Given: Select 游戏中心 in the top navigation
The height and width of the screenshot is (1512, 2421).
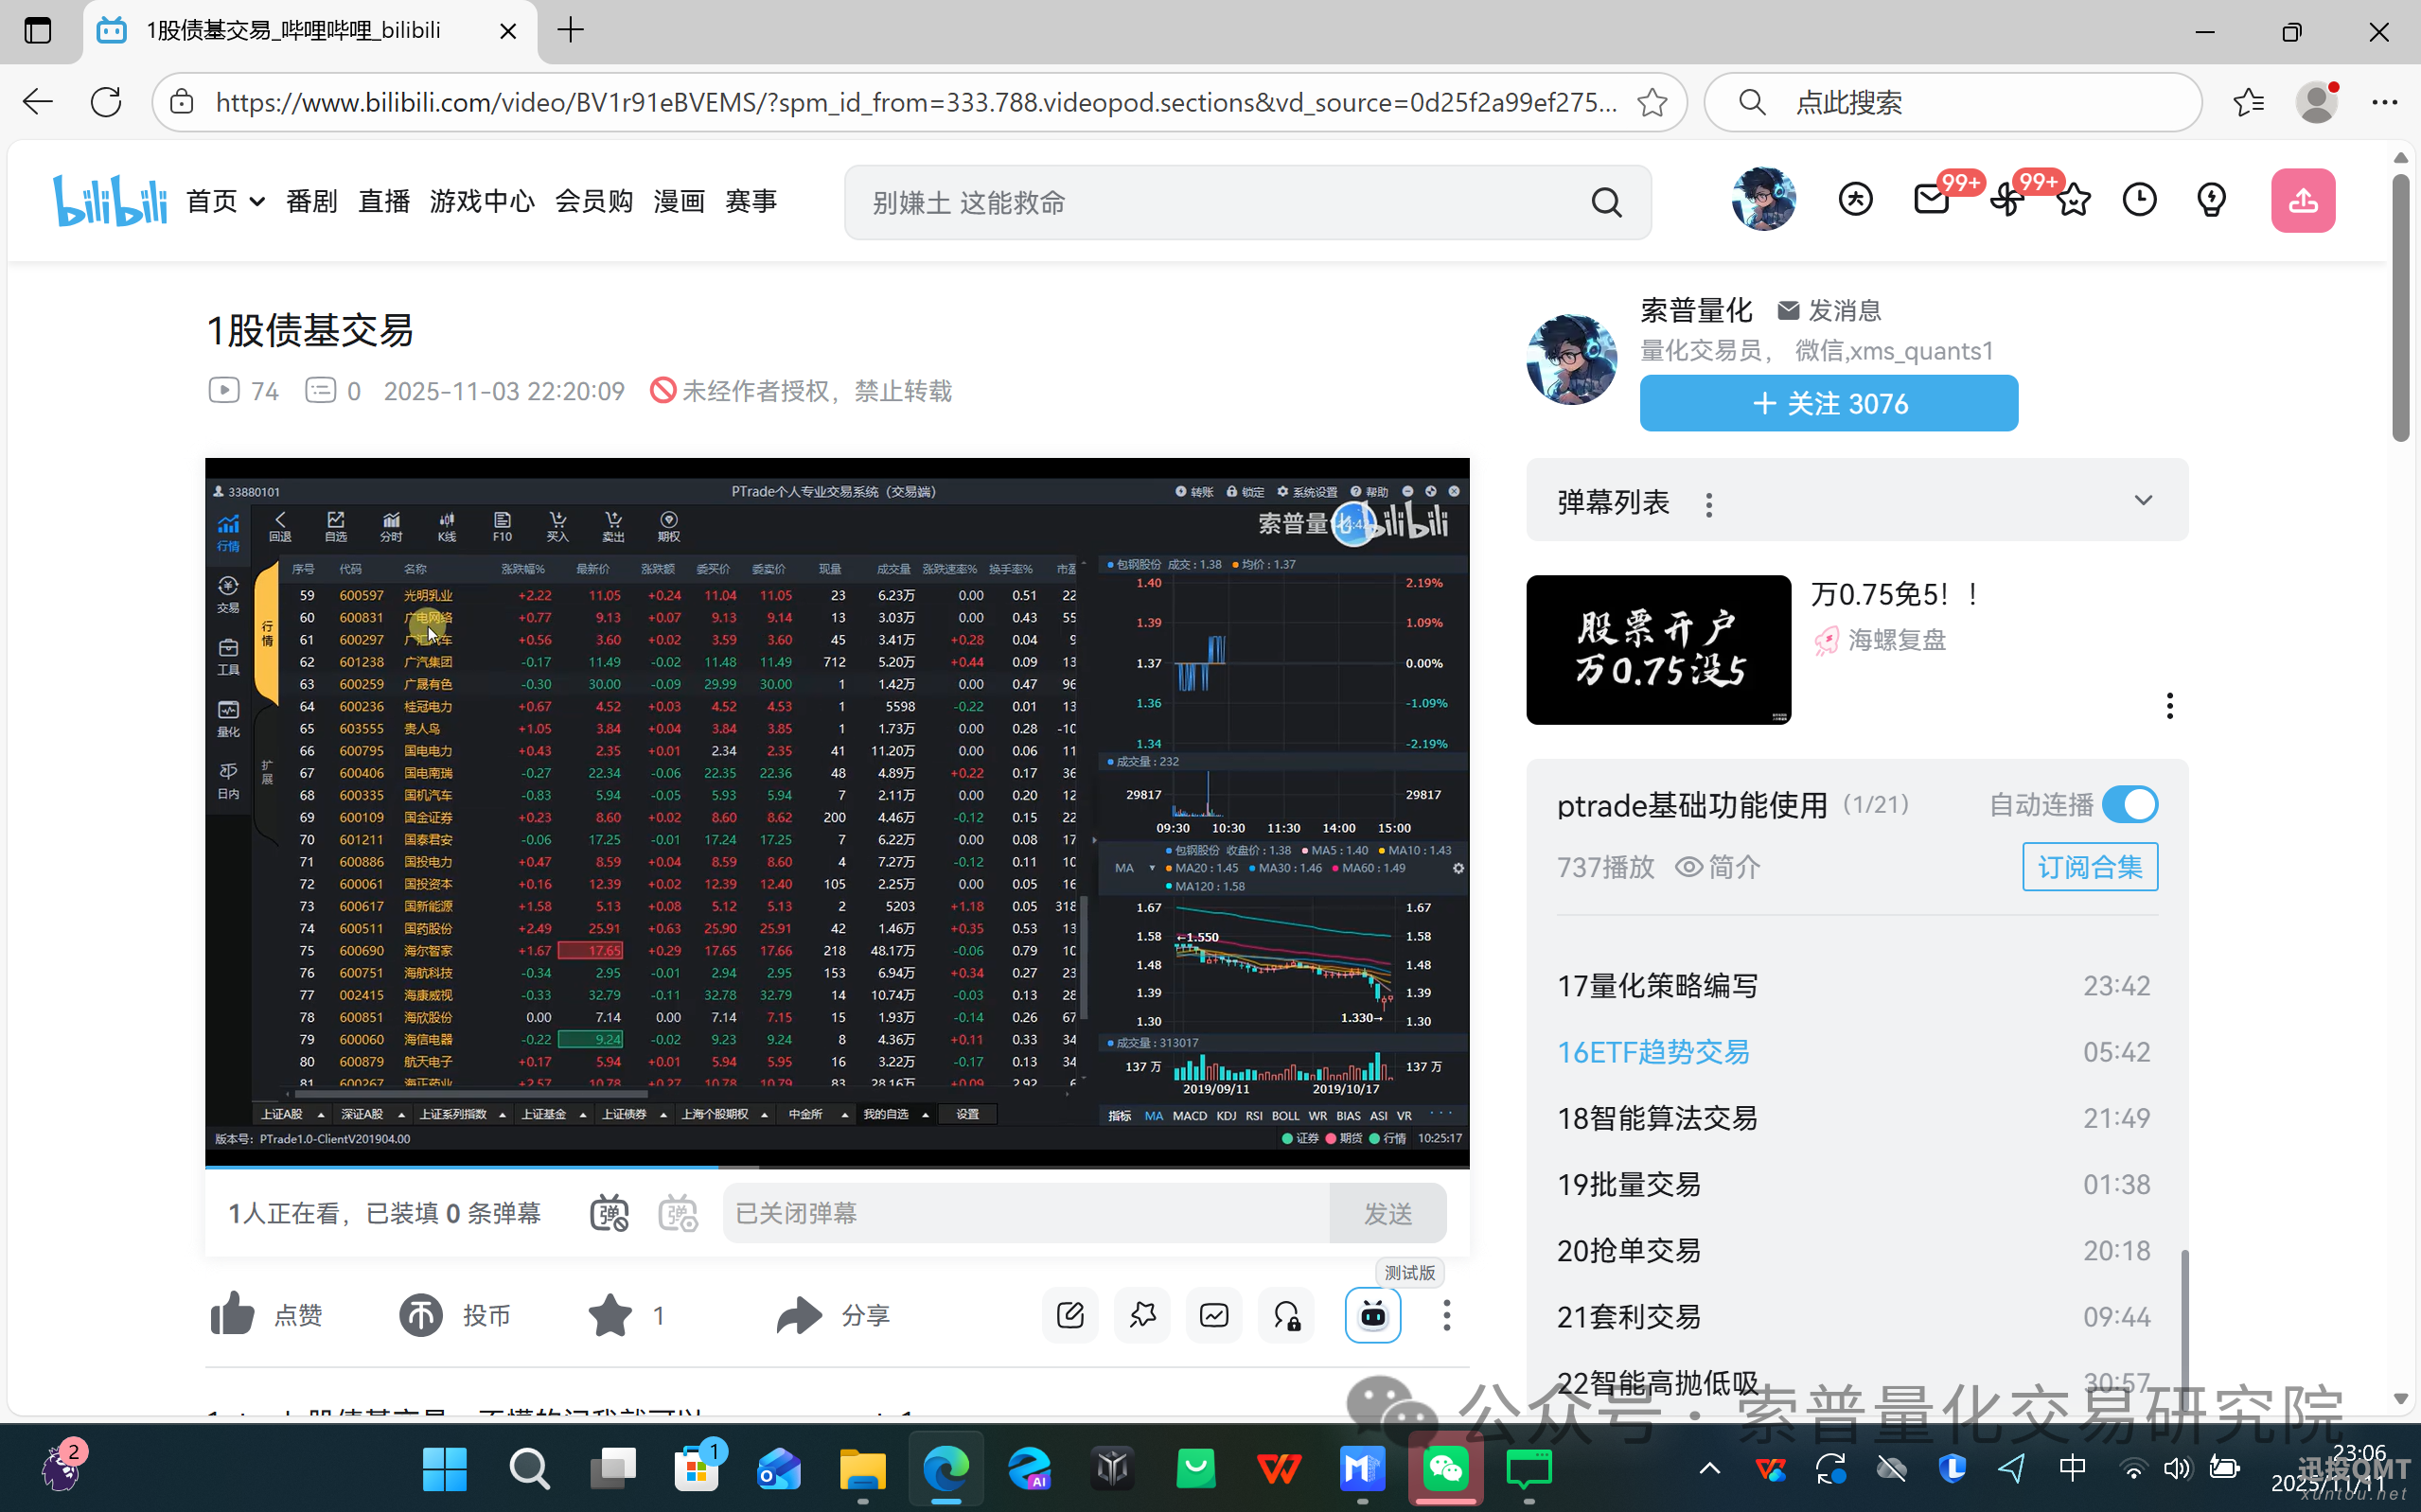Looking at the screenshot, I should coord(481,201).
